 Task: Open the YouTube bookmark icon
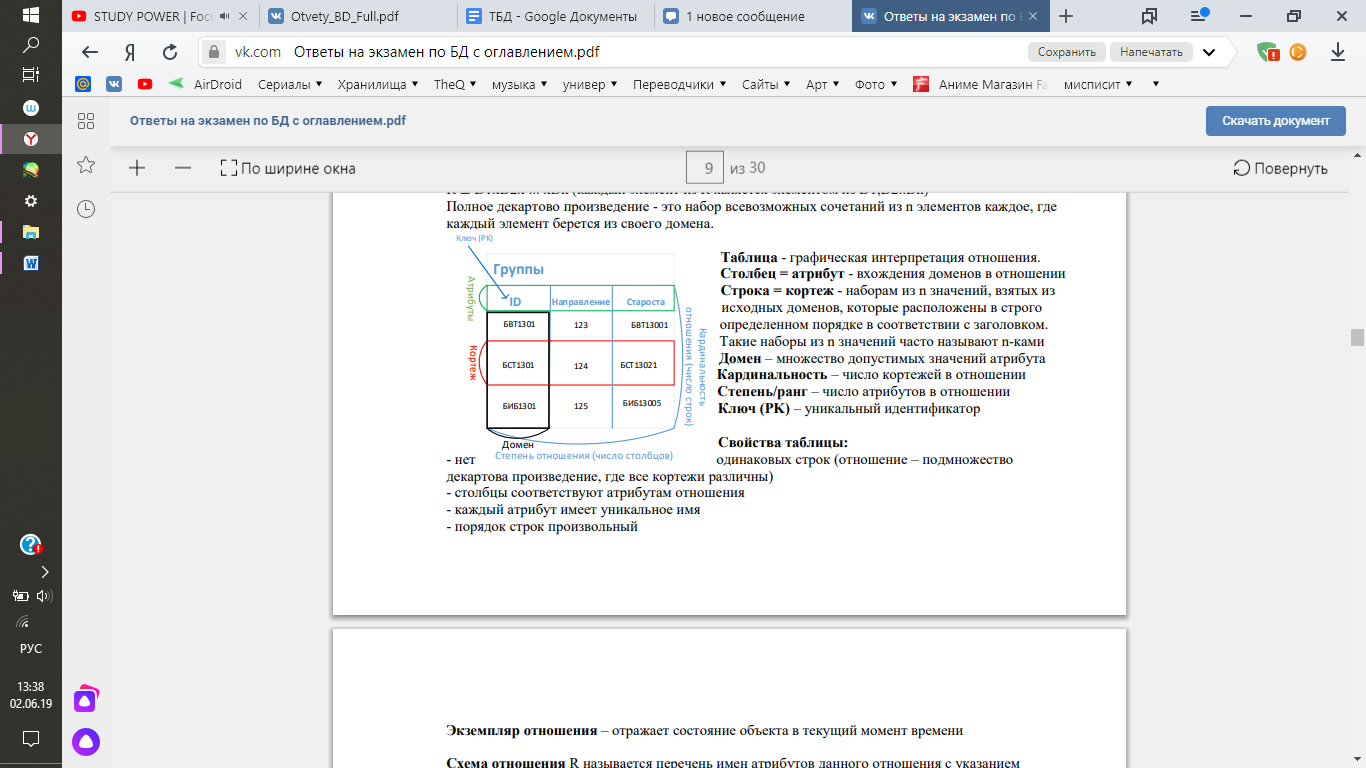tap(145, 84)
